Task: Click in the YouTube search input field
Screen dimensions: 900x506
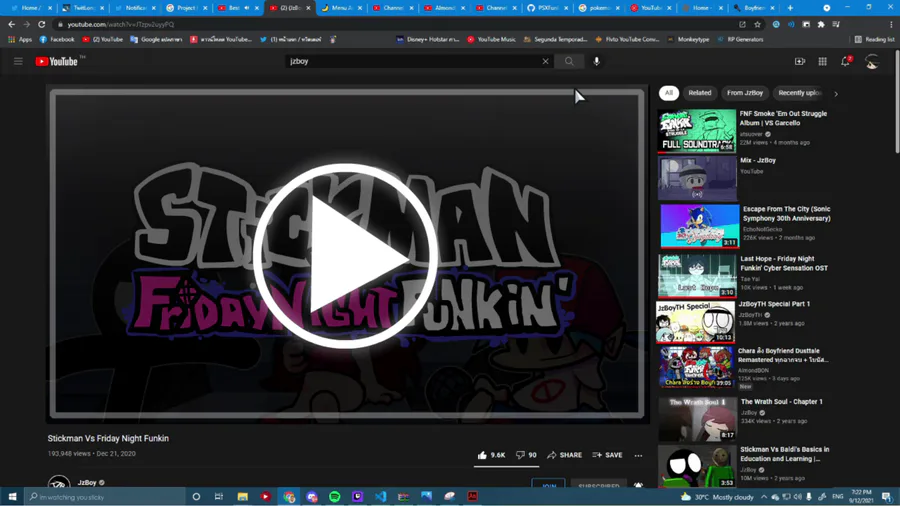Action: click(413, 61)
